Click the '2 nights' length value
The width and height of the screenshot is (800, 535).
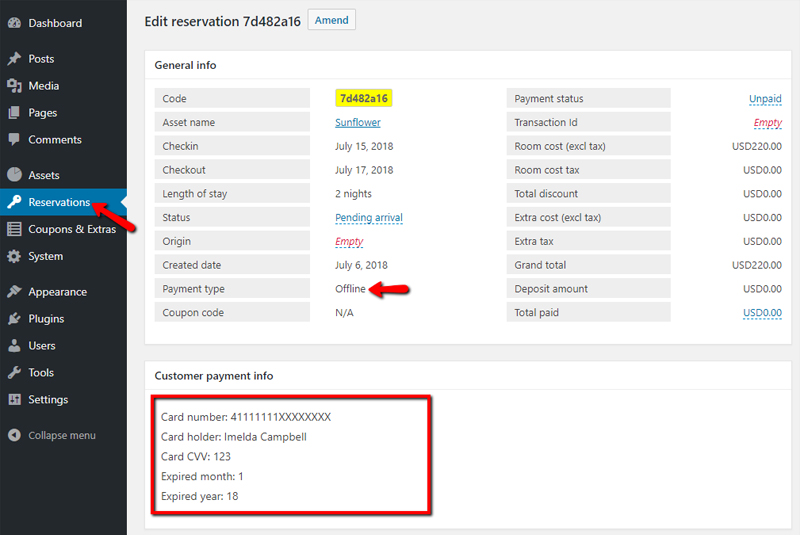(x=354, y=194)
